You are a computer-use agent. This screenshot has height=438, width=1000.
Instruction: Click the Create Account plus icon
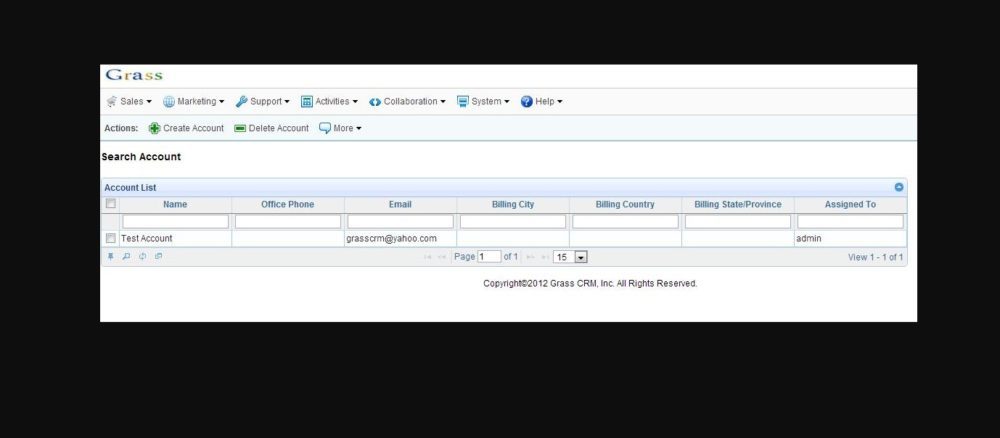click(154, 128)
